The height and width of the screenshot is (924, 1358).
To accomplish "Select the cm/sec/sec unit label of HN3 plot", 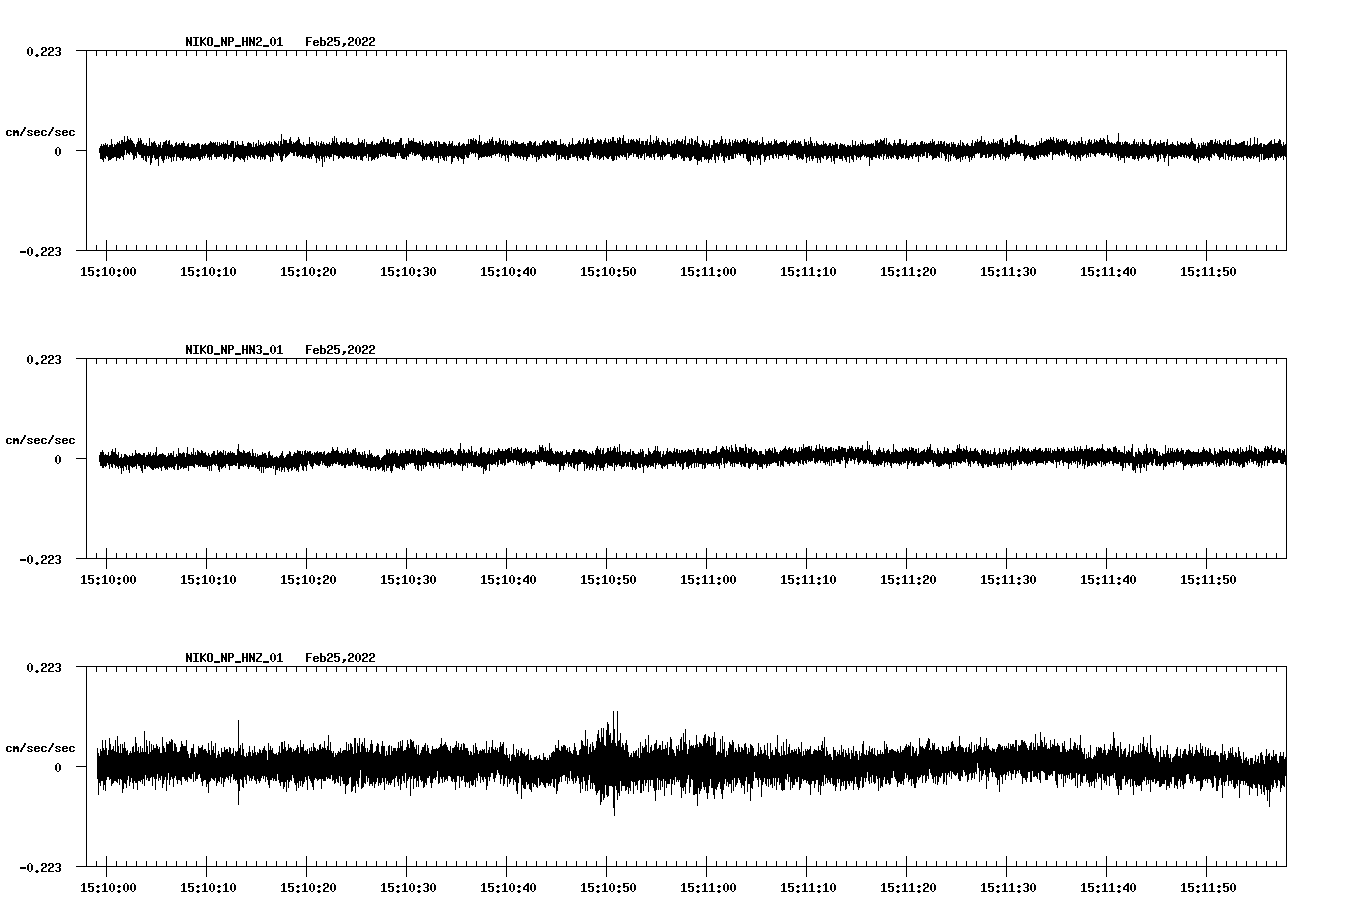I will coord(40,440).
